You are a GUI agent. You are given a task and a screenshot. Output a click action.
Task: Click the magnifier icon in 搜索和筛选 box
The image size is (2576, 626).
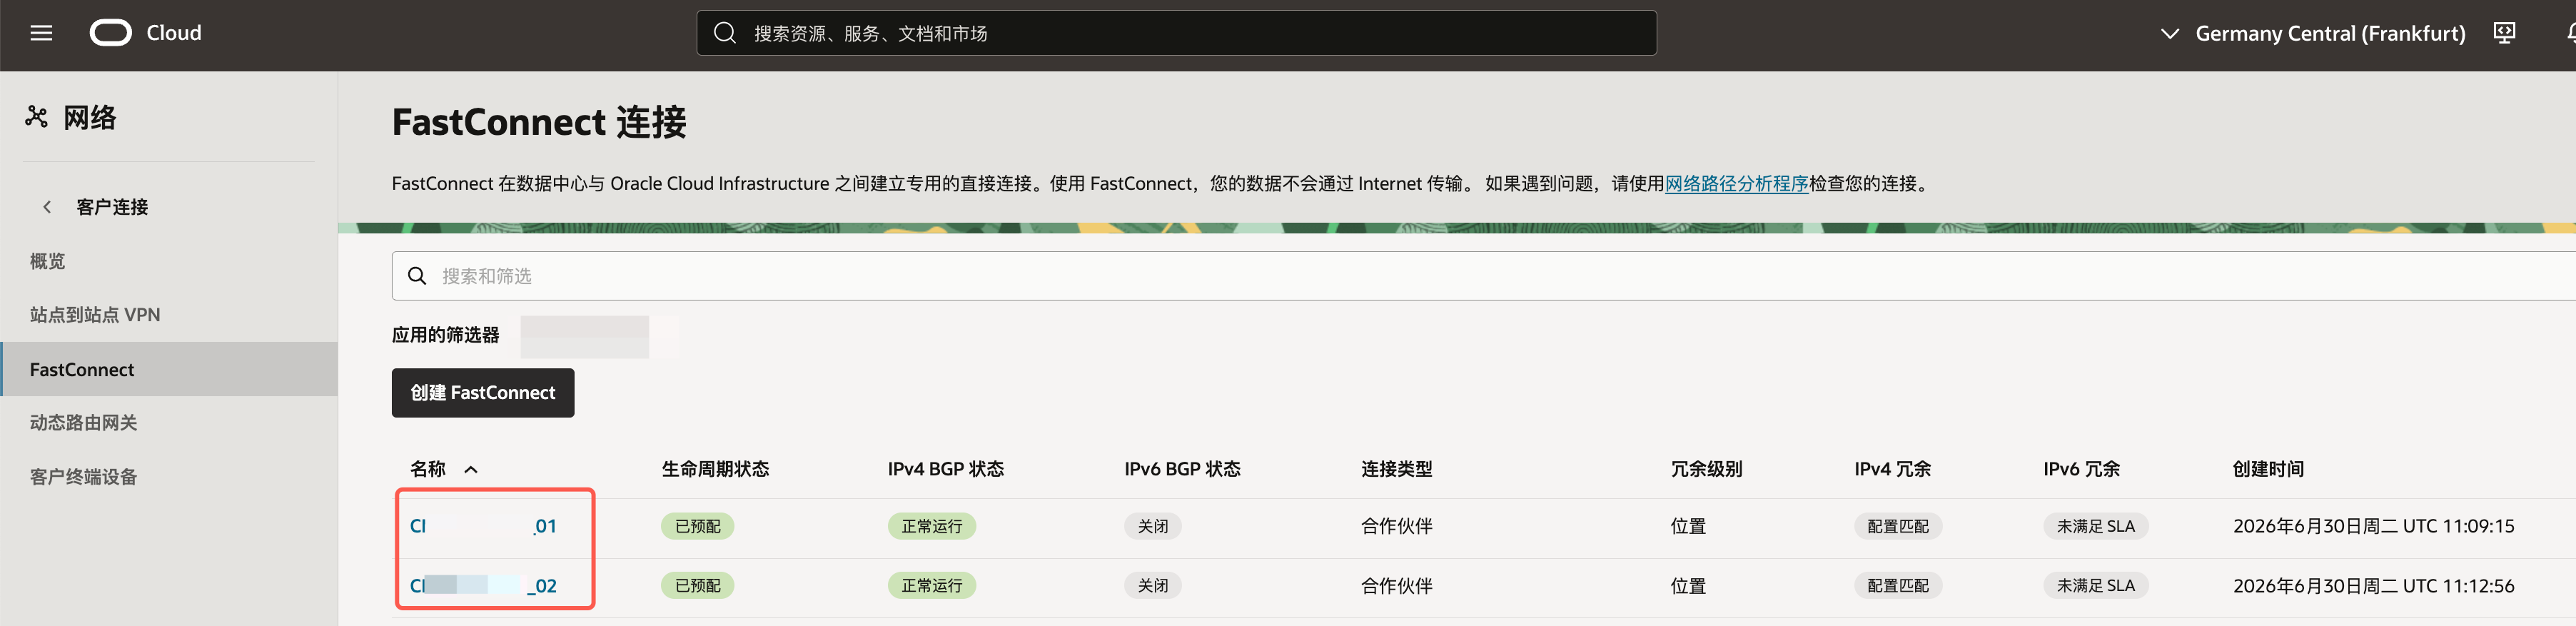(417, 276)
